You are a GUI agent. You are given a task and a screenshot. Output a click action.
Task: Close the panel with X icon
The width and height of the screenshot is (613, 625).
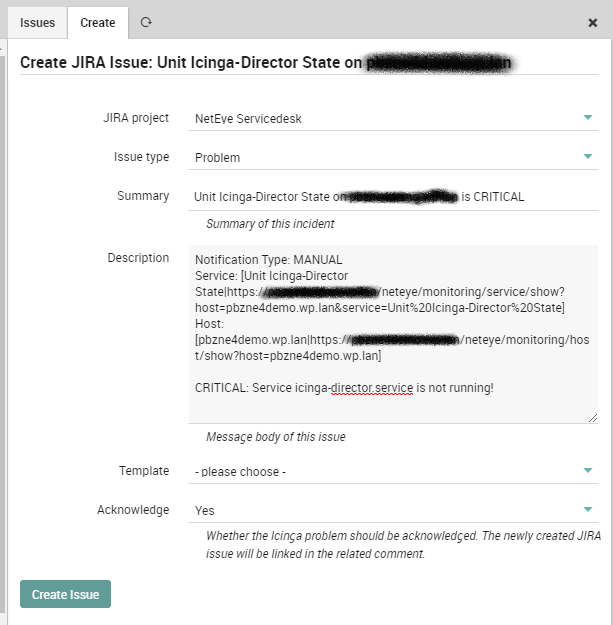(x=593, y=23)
